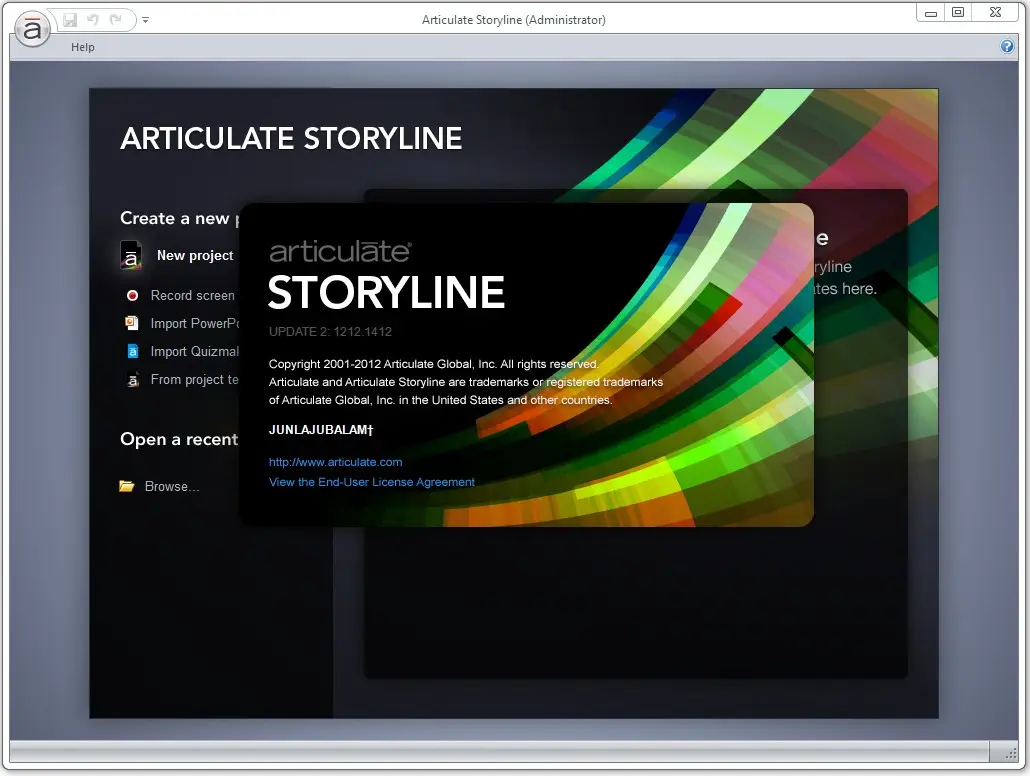The height and width of the screenshot is (776, 1030).
Task: Close the Articulate Storyline window
Action: click(996, 12)
